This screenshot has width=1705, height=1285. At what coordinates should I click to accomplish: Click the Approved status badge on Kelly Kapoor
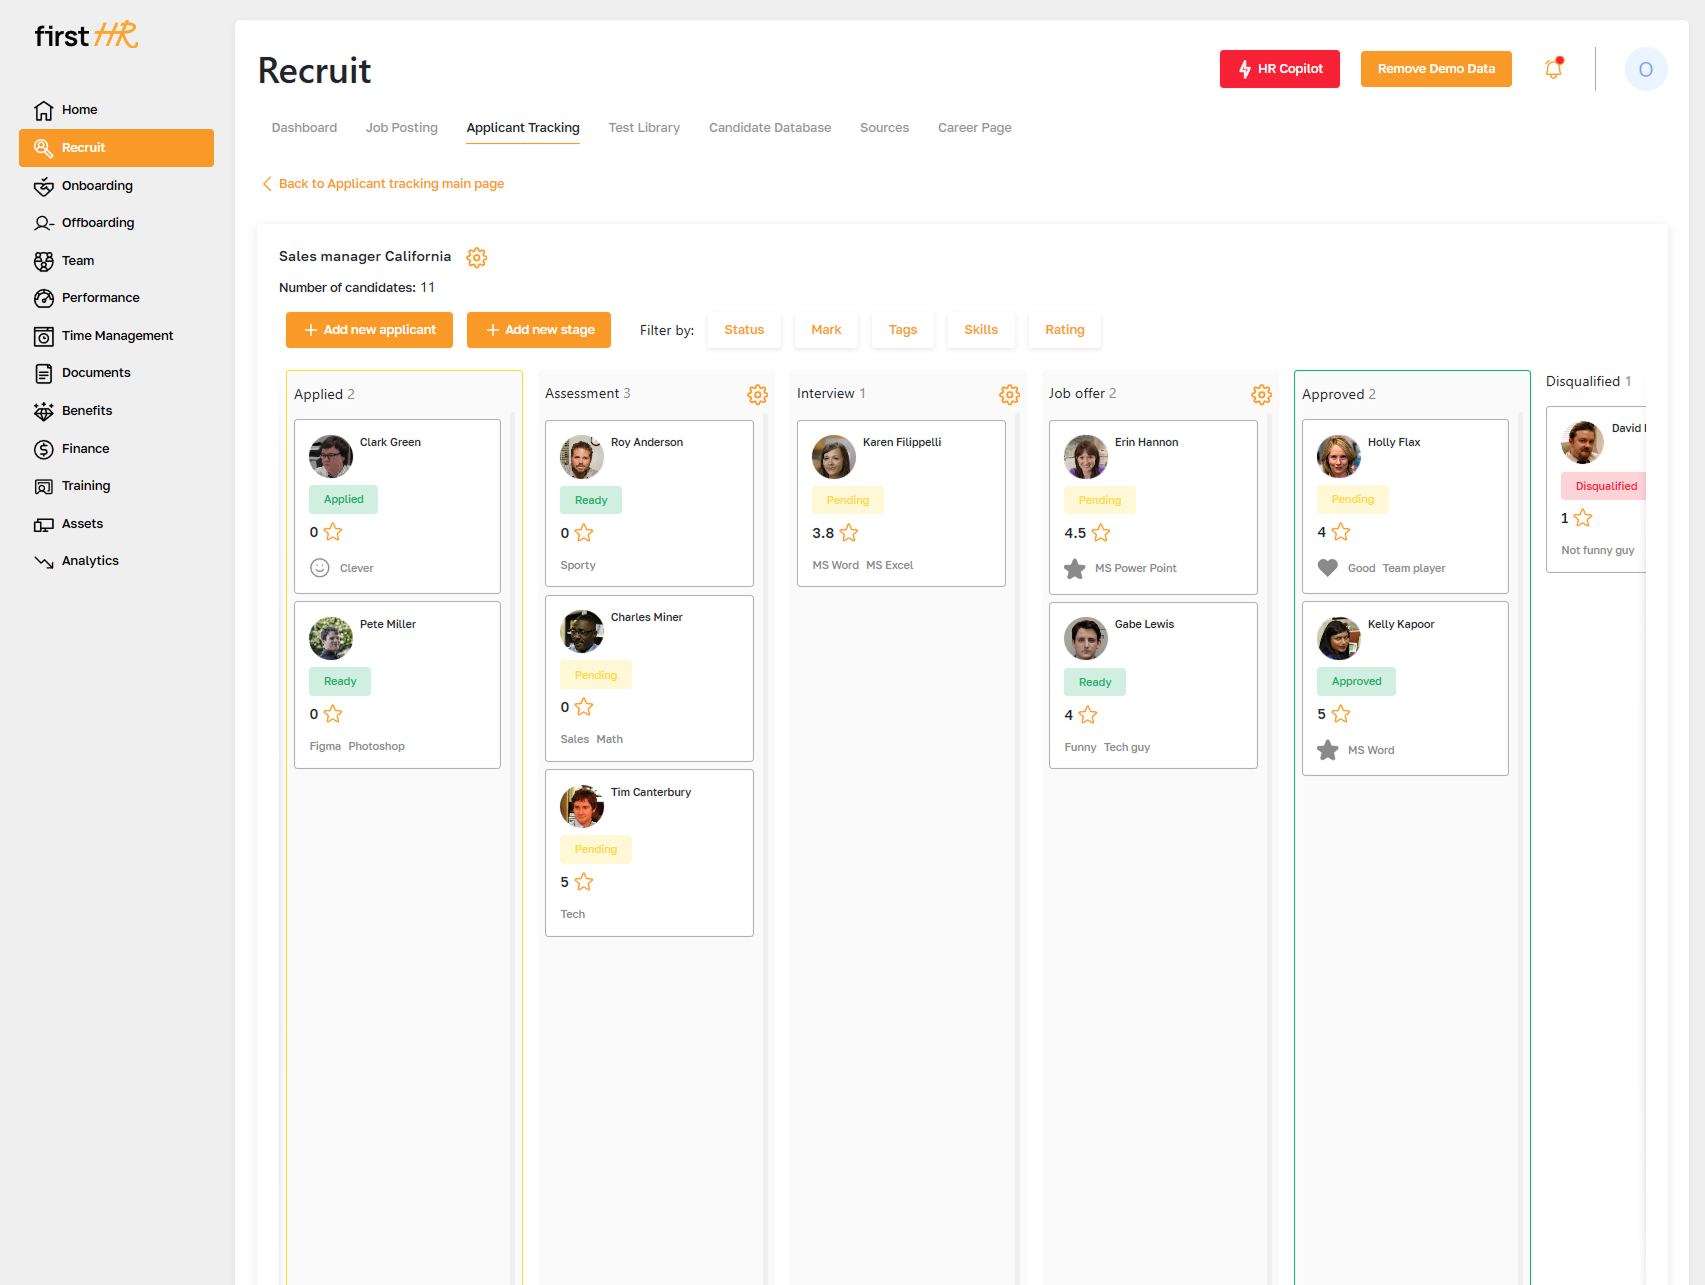click(x=1357, y=681)
